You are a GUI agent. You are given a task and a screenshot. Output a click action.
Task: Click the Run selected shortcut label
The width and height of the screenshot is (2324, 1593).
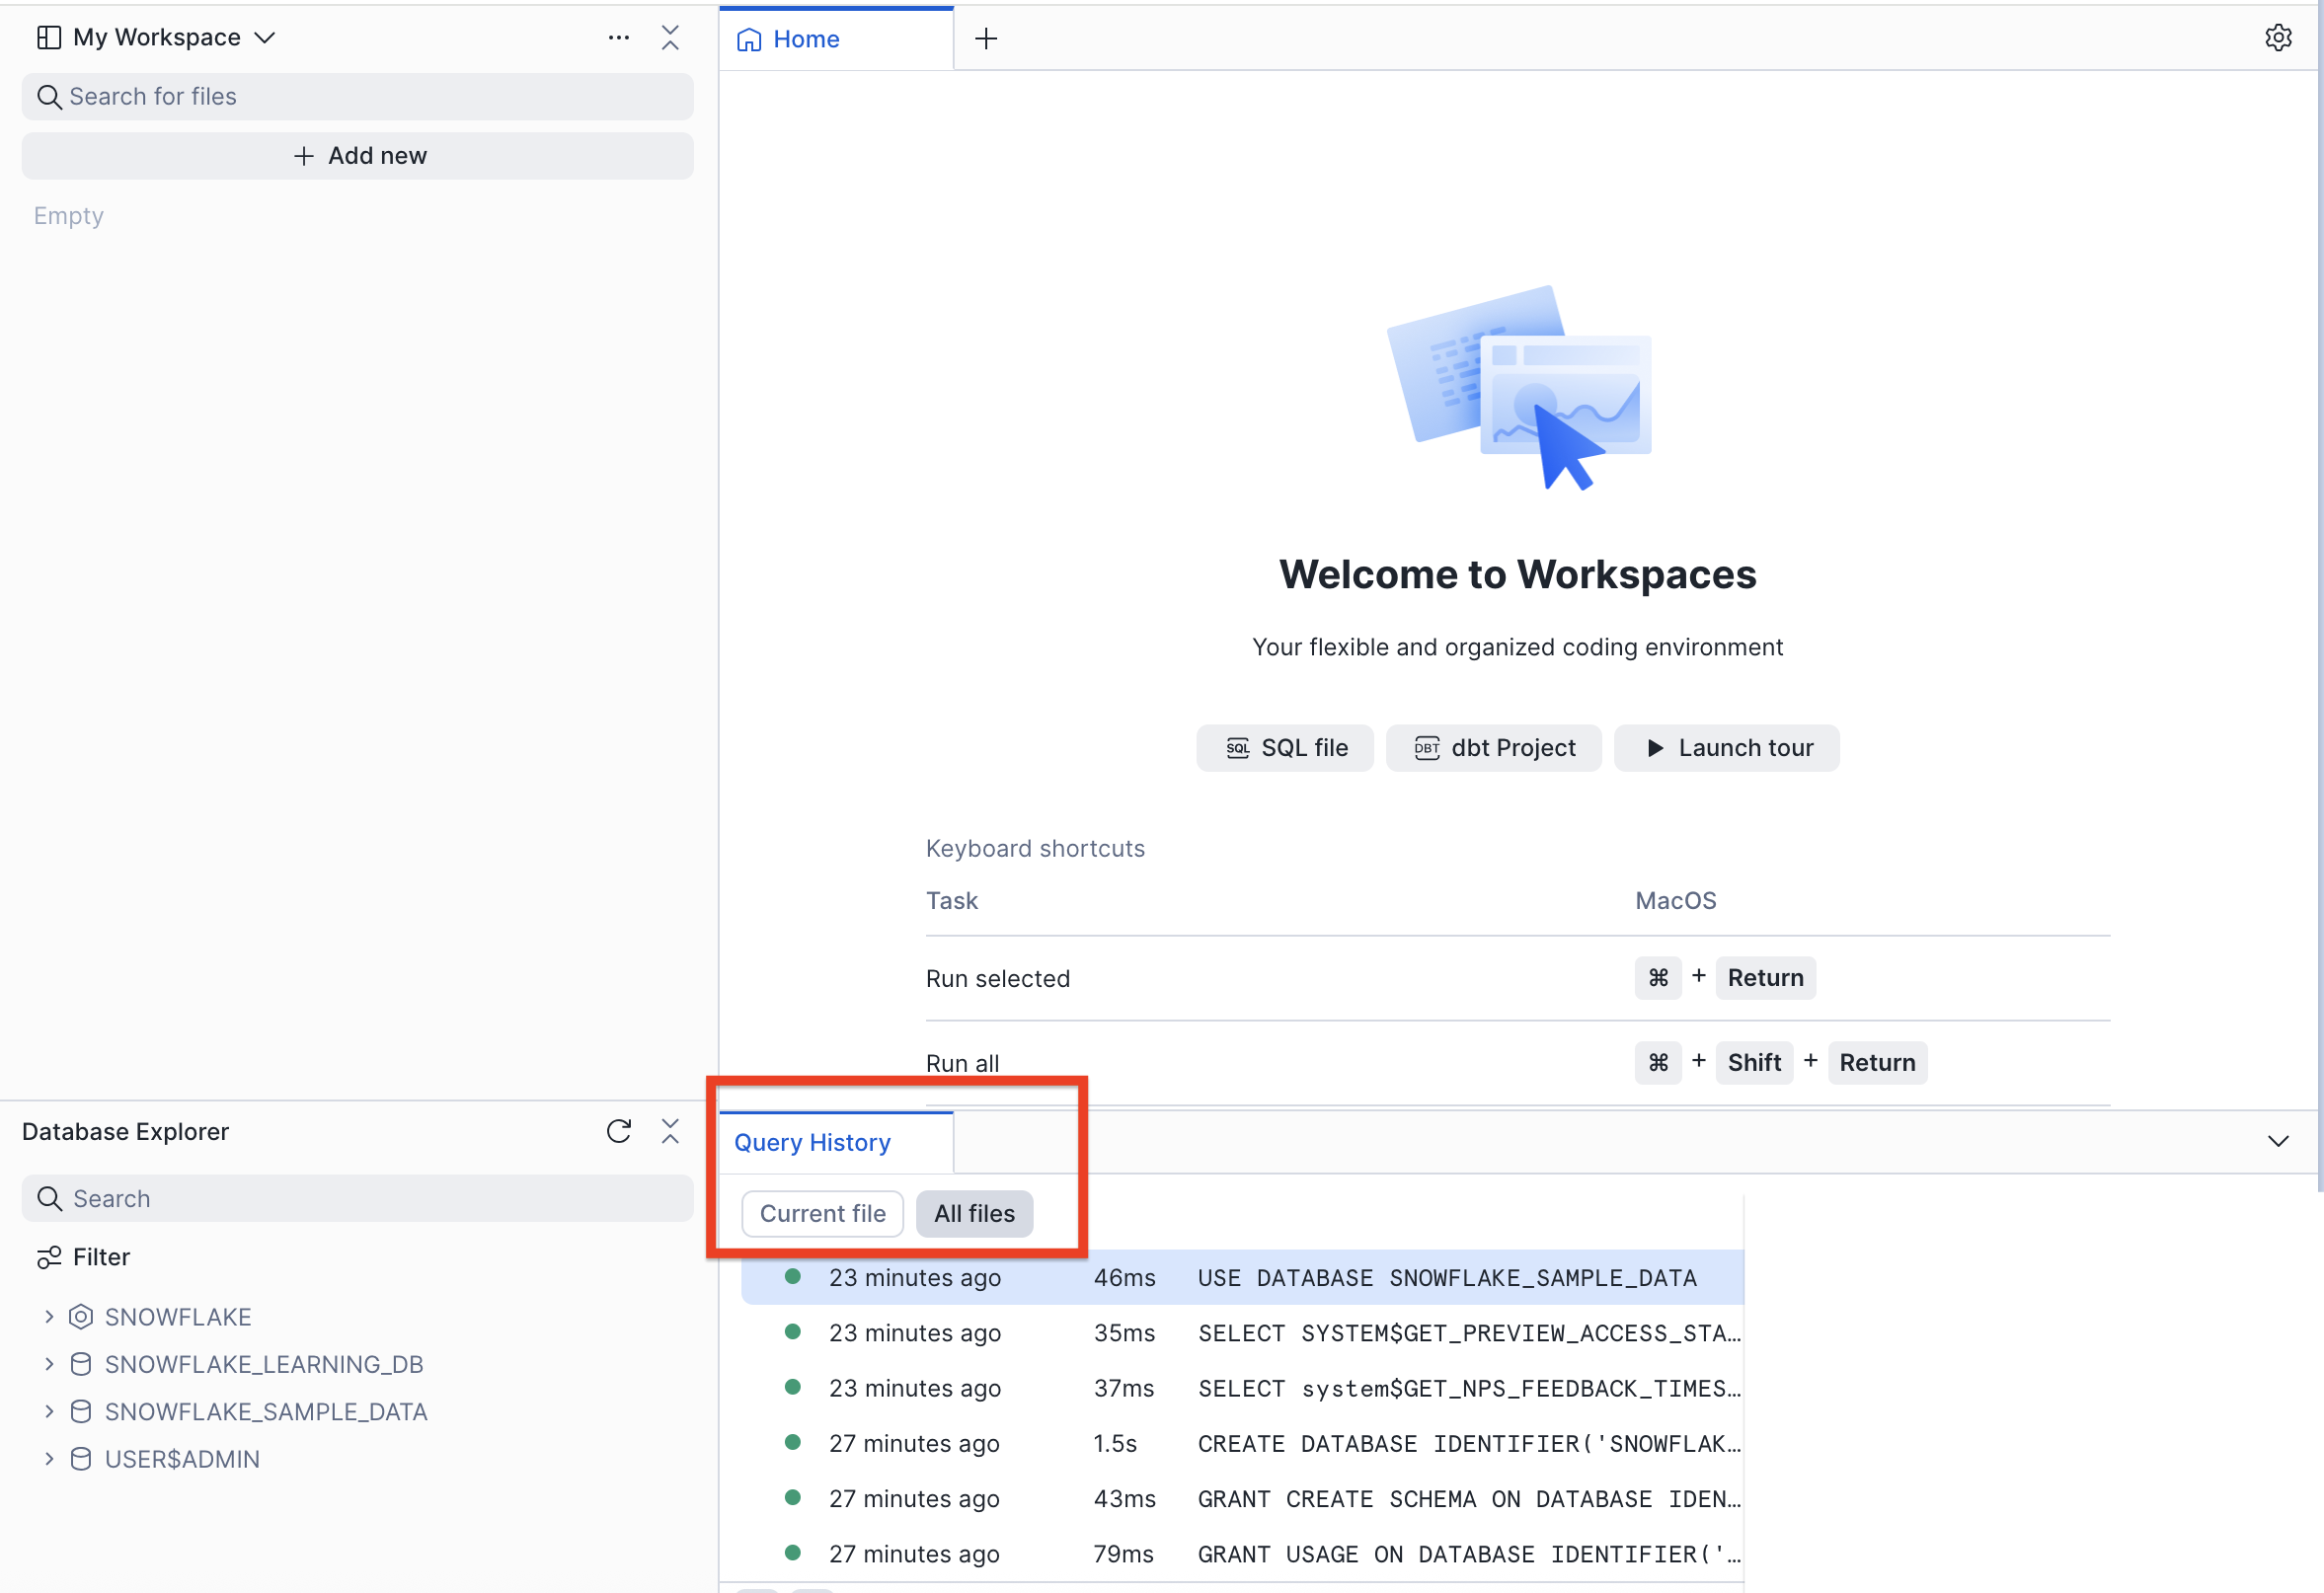(x=997, y=978)
